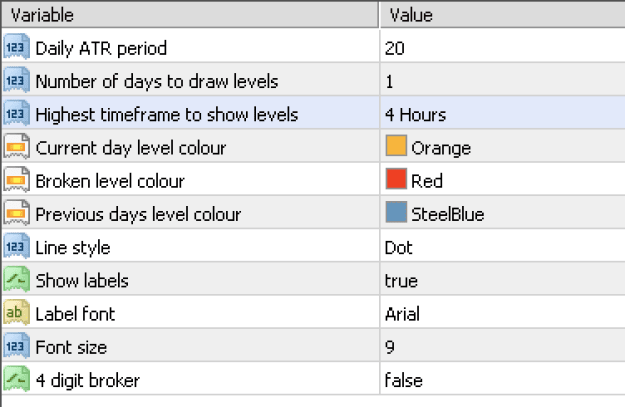Click the color icon beside Previous days level colour
This screenshot has width=625, height=407.
[17, 214]
